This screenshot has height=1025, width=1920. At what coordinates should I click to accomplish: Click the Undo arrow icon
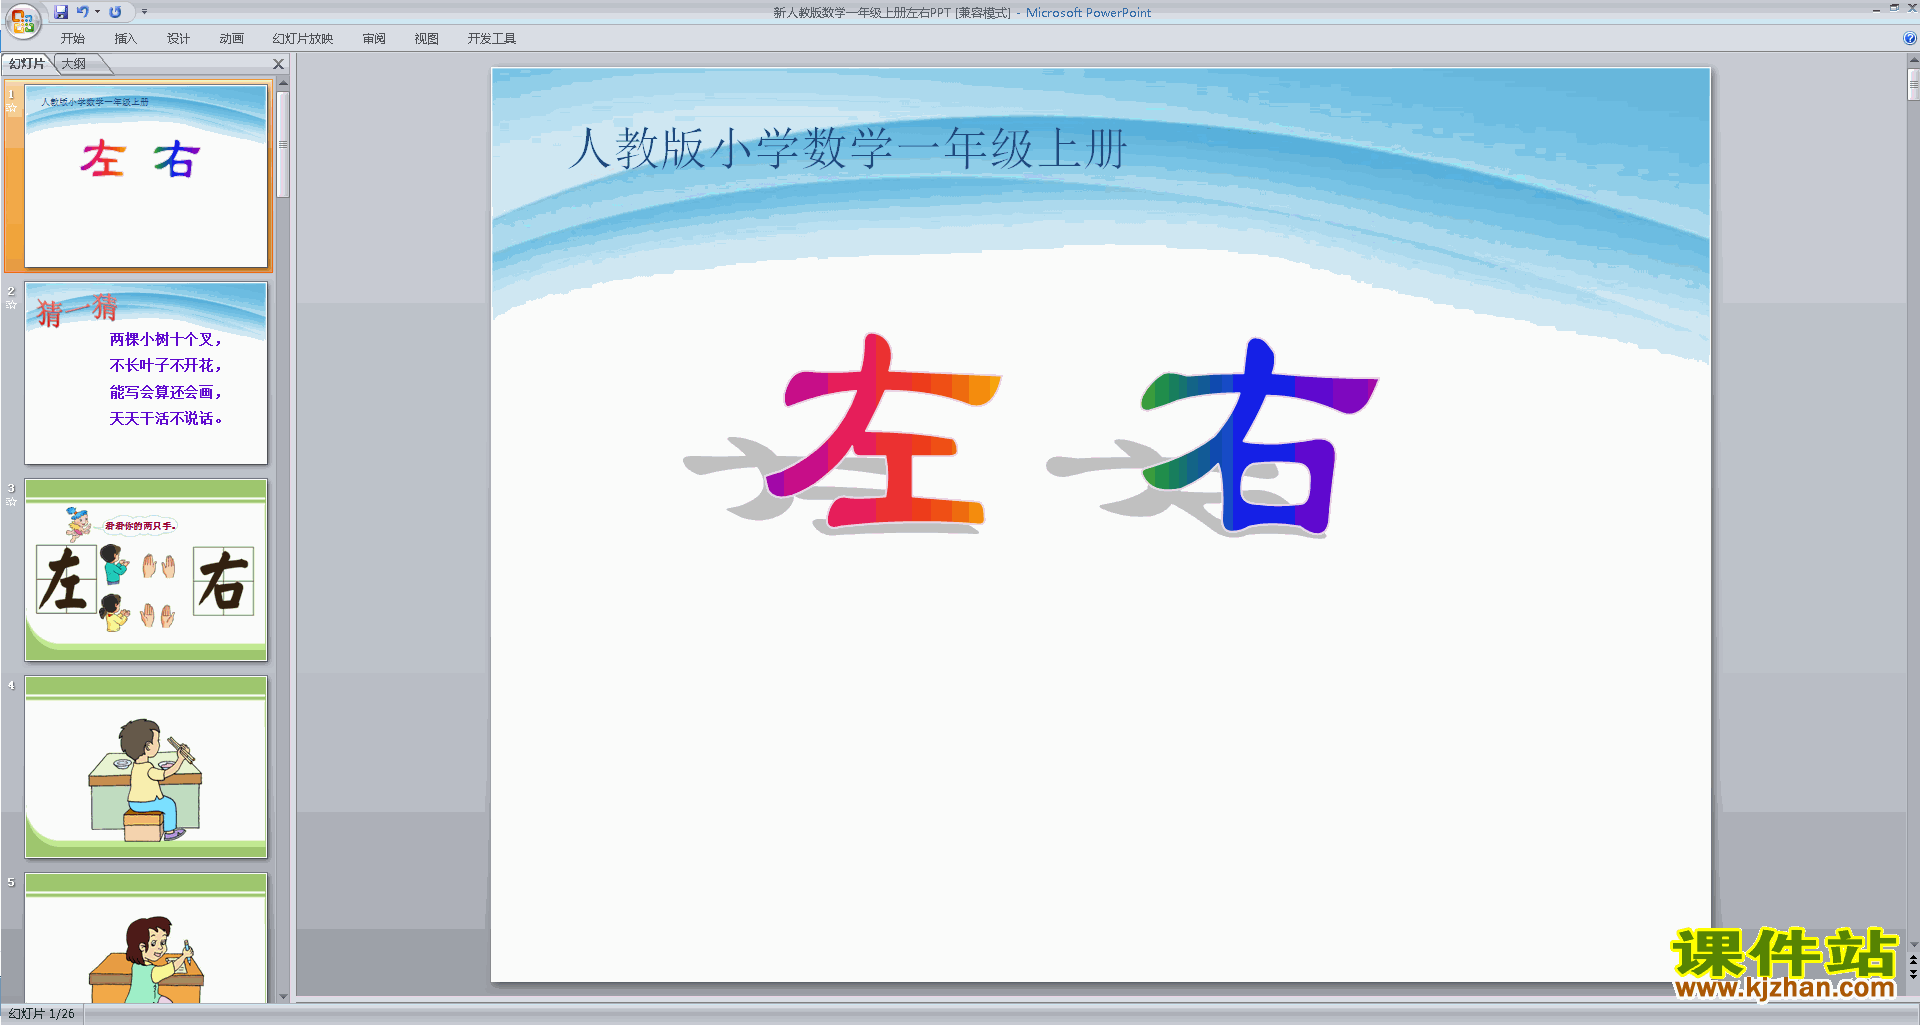tap(83, 12)
